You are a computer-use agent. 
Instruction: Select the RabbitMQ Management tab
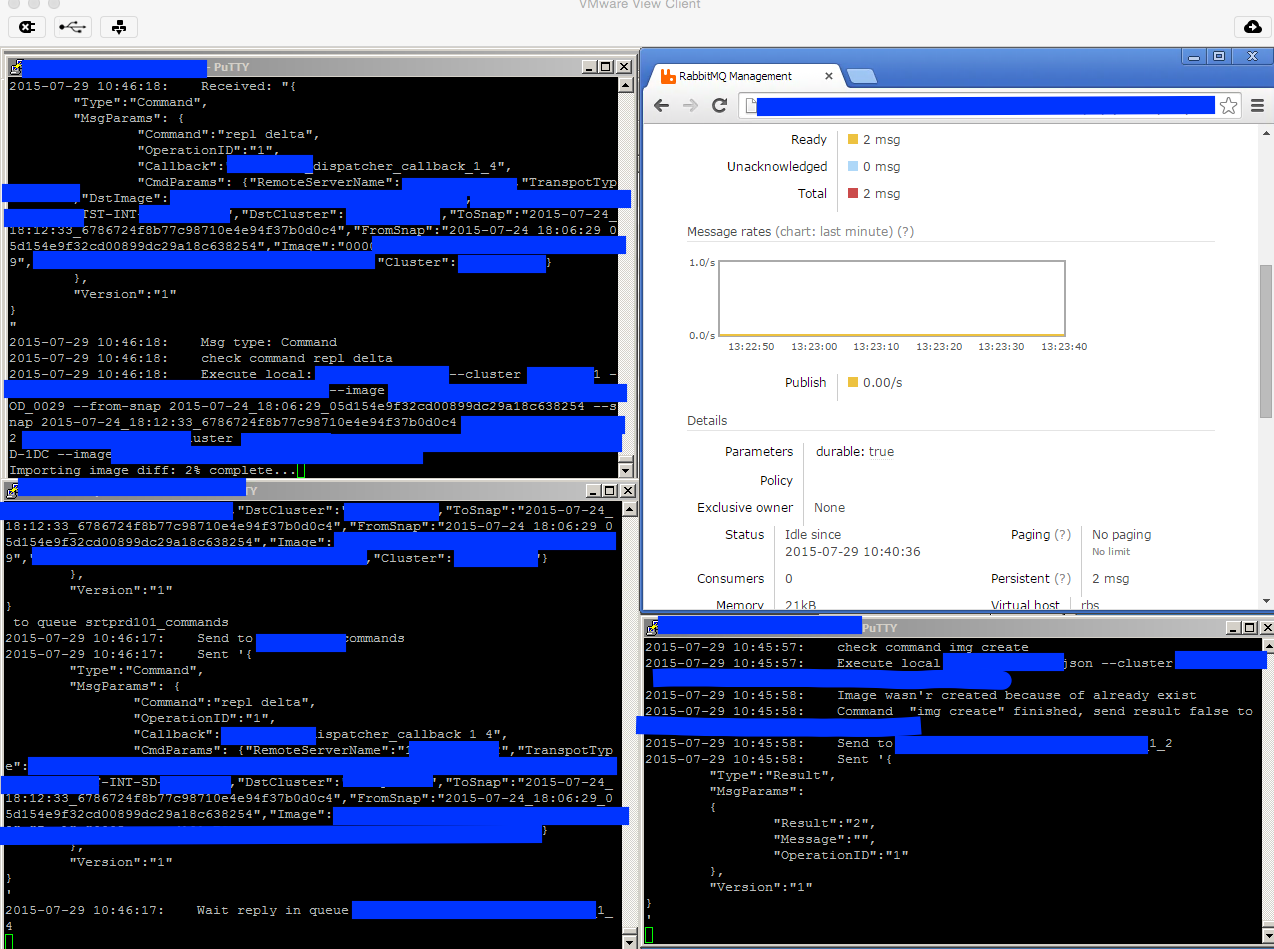(x=745, y=76)
